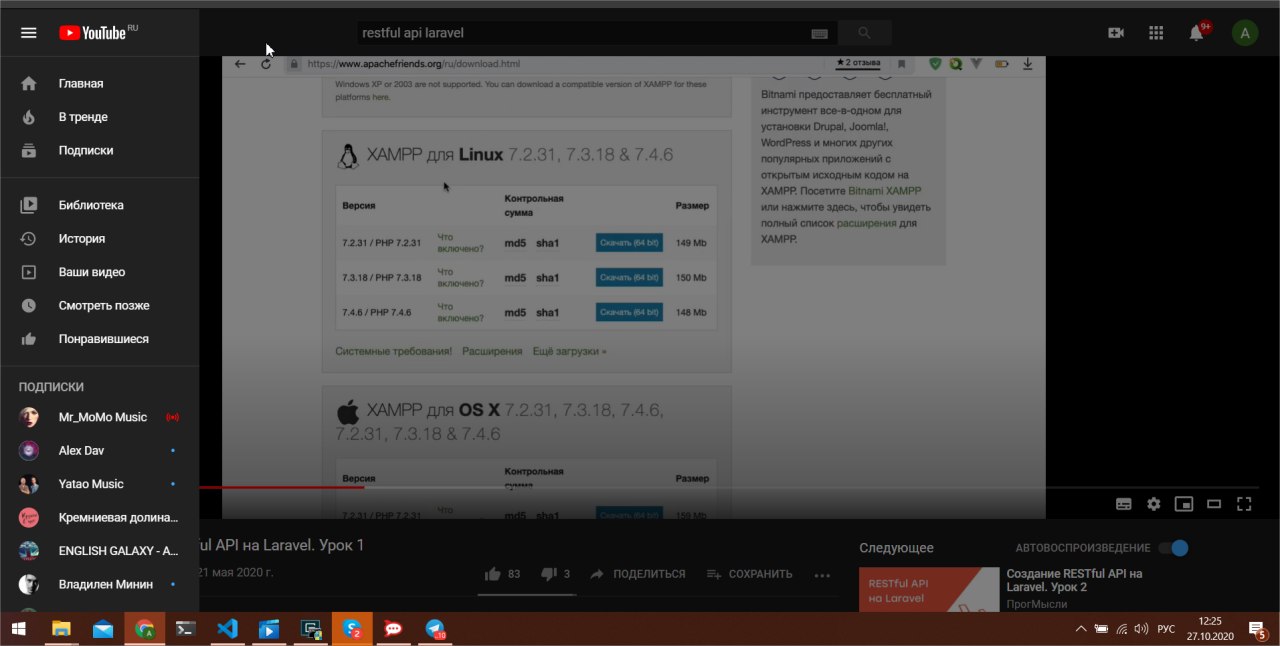Open Telegram from the taskbar
Viewport: 1280px width, 646px height.
[x=435, y=629]
